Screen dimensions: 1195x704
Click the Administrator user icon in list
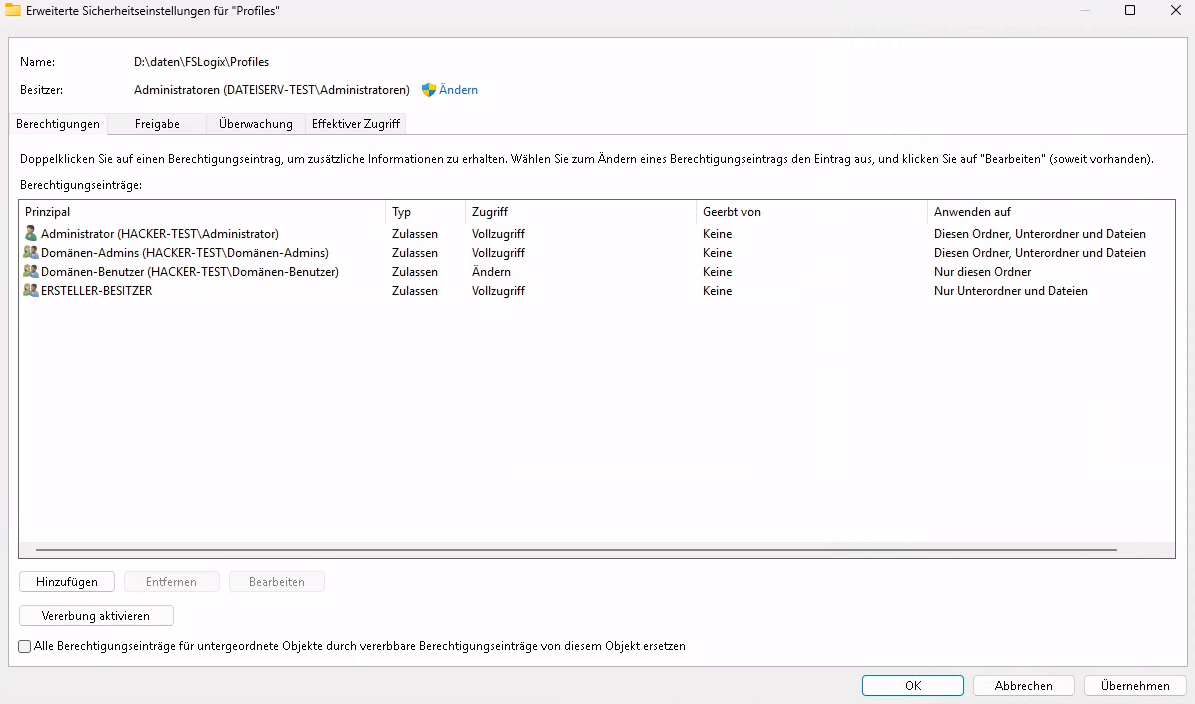point(30,234)
